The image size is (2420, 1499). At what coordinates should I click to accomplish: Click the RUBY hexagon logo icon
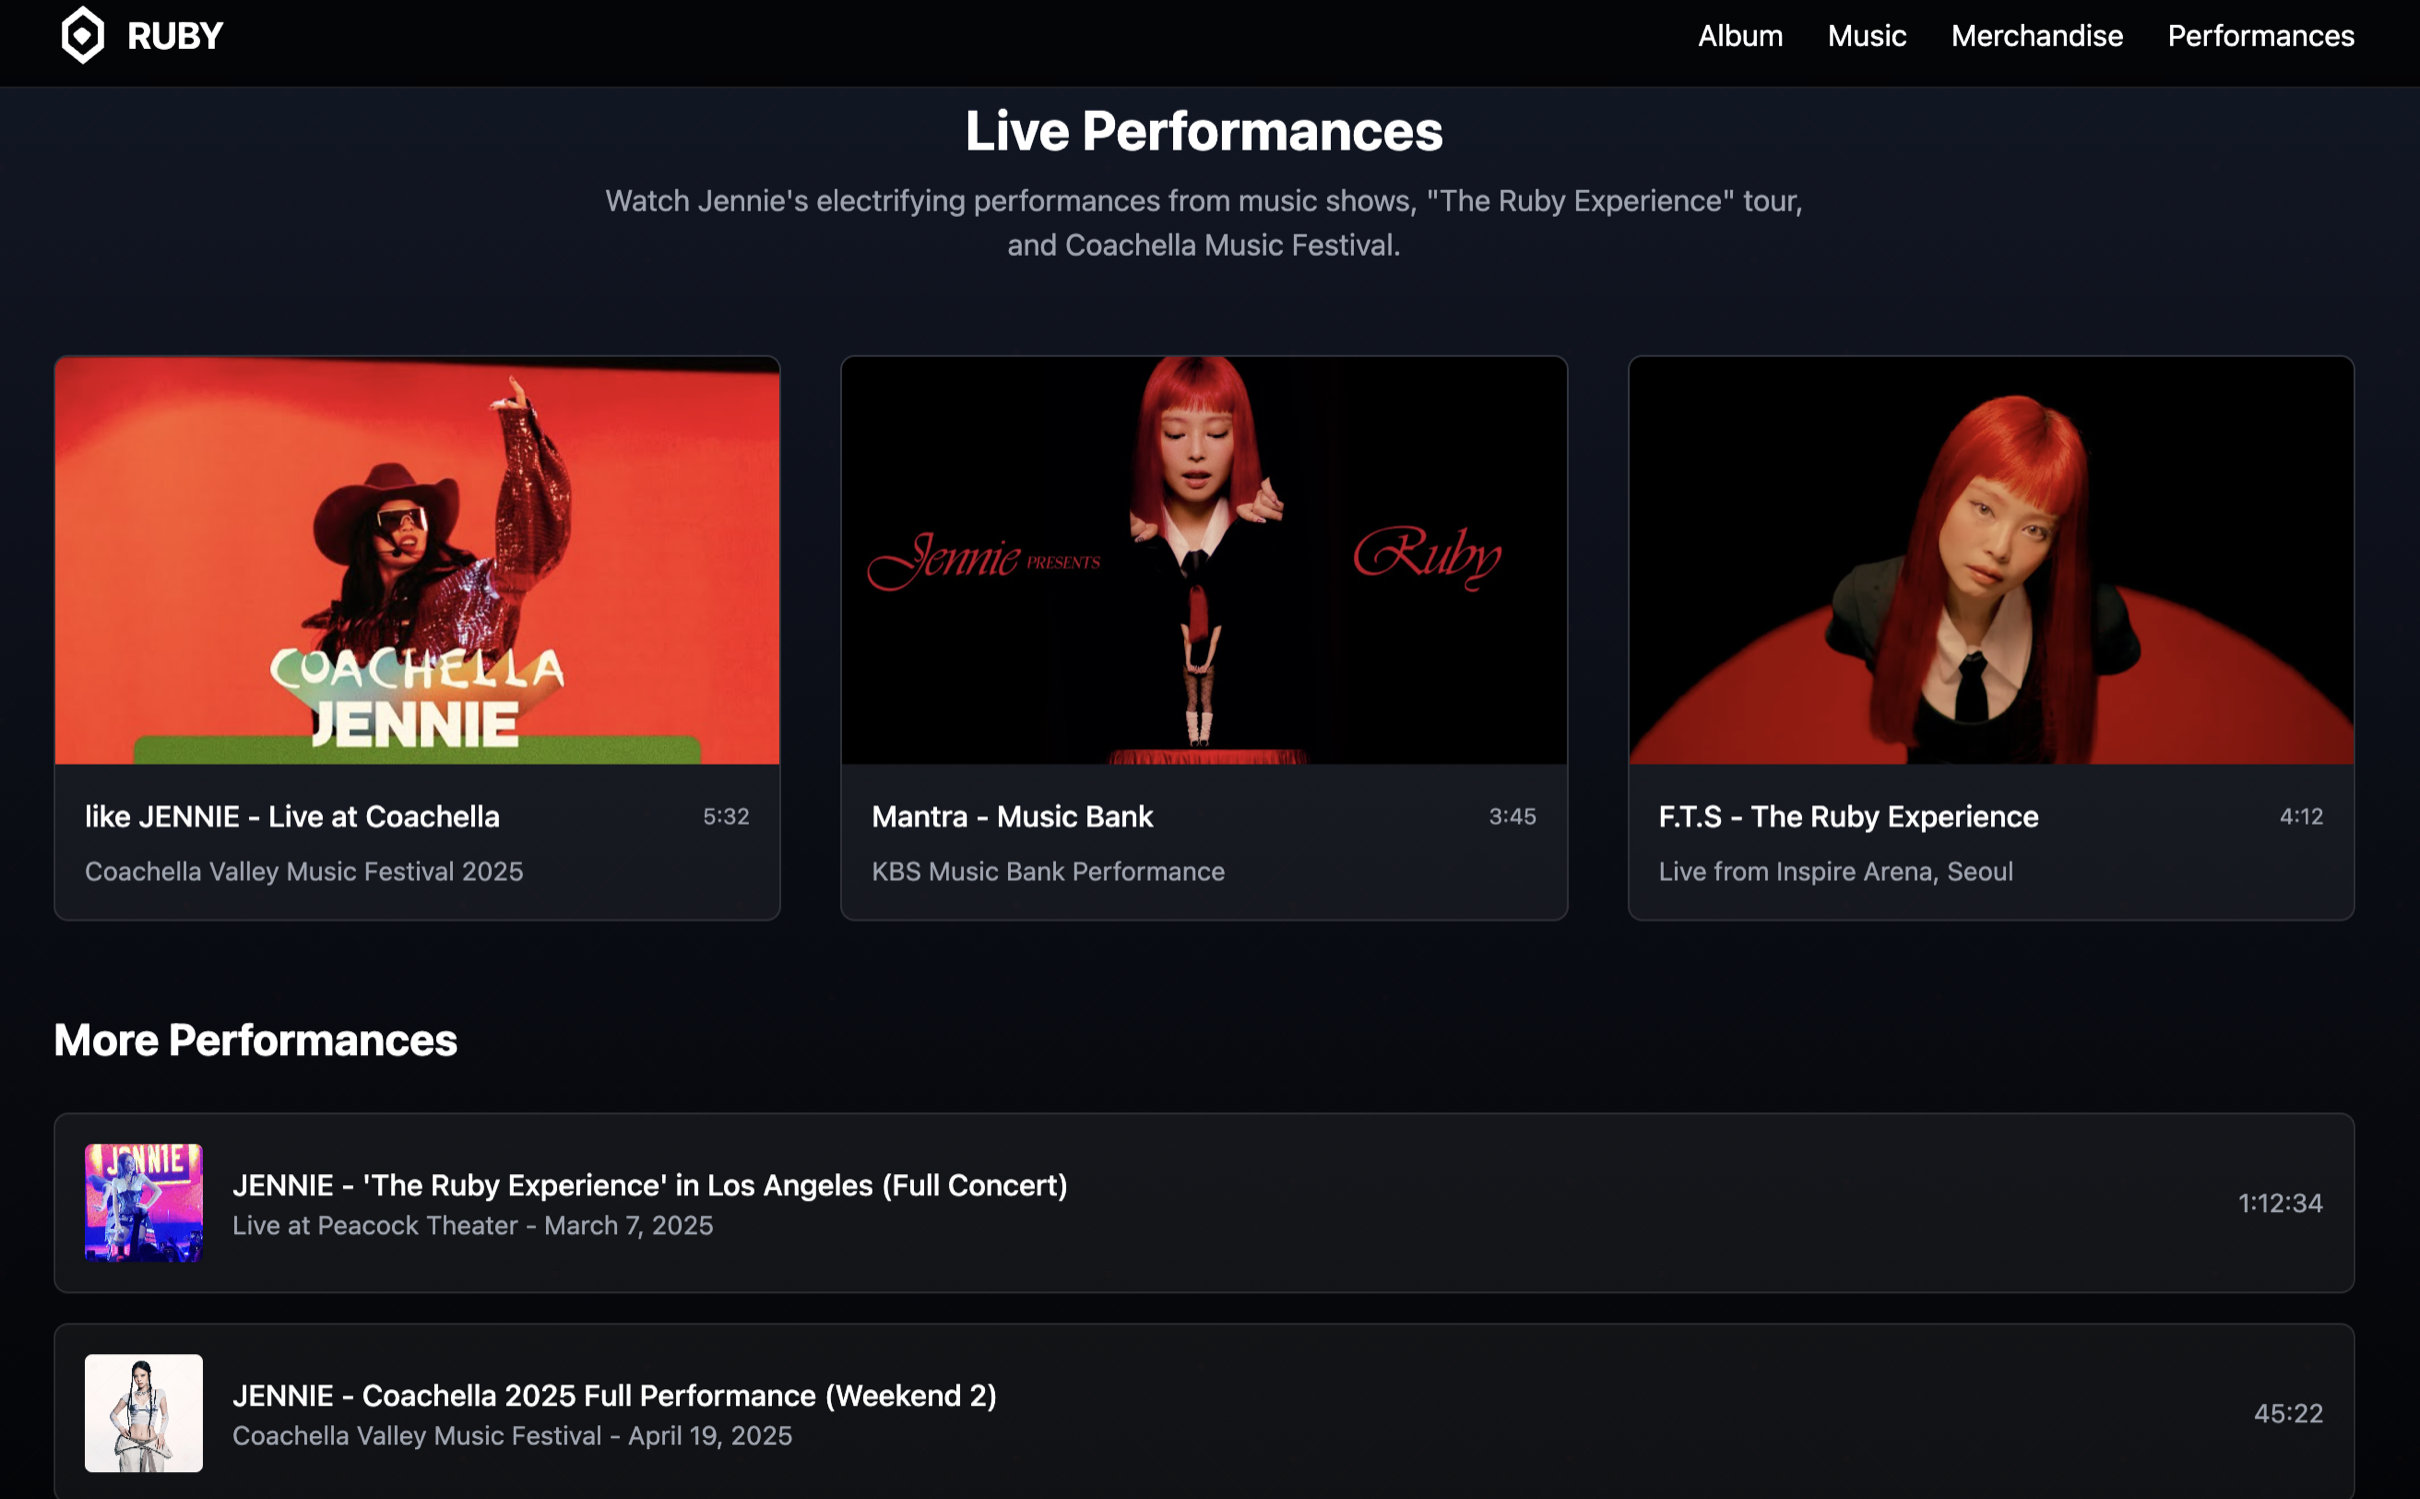click(x=83, y=36)
